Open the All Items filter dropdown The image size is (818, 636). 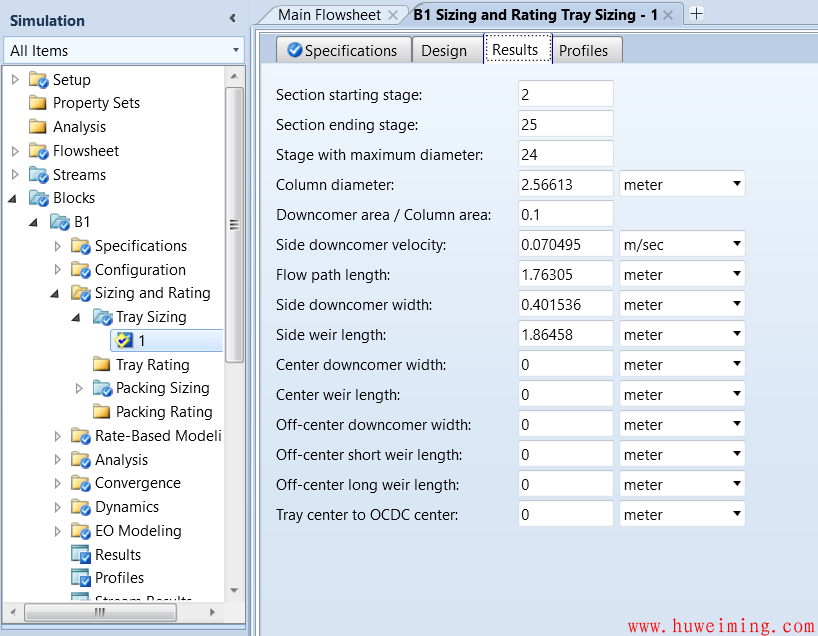pos(236,50)
